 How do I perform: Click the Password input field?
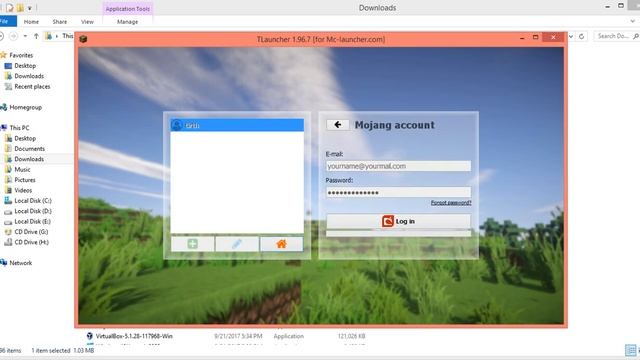pos(398,192)
